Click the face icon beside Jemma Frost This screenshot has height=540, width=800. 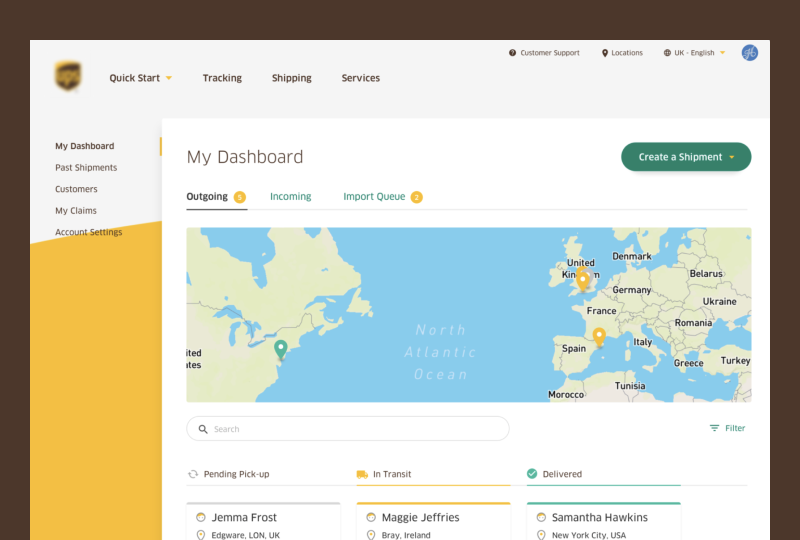[201, 517]
